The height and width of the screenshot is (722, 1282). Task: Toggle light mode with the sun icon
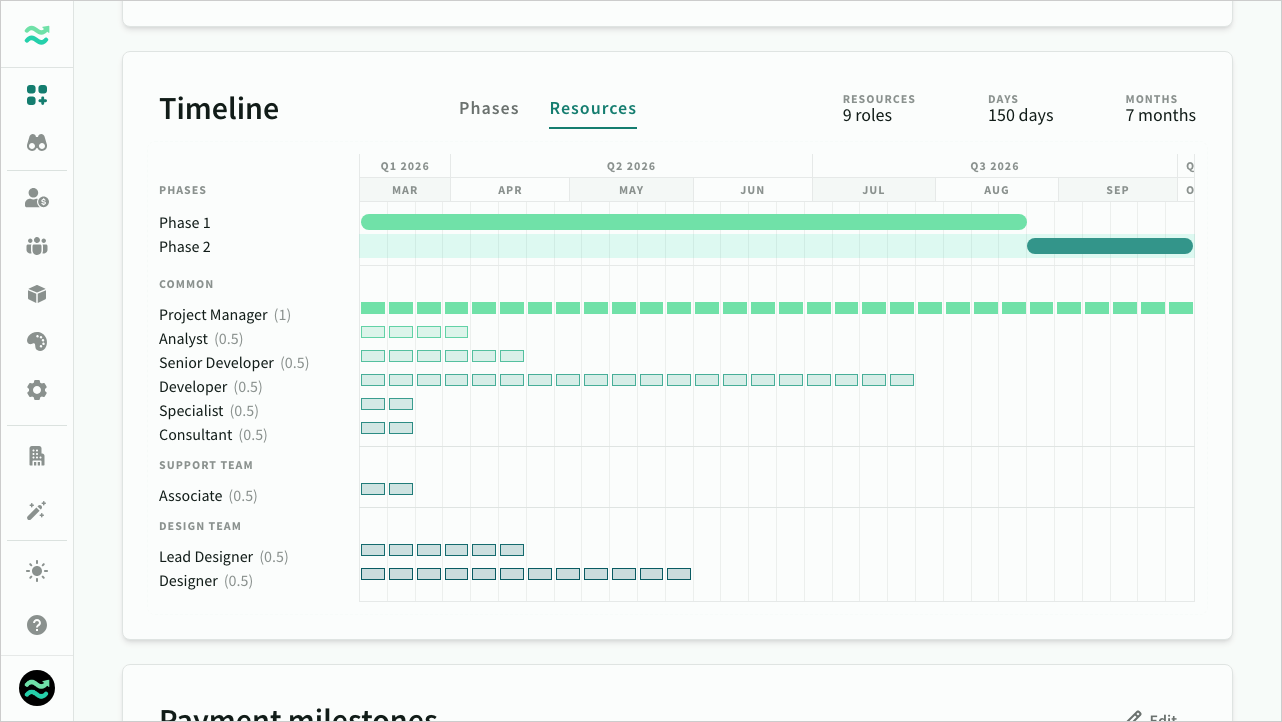37,571
